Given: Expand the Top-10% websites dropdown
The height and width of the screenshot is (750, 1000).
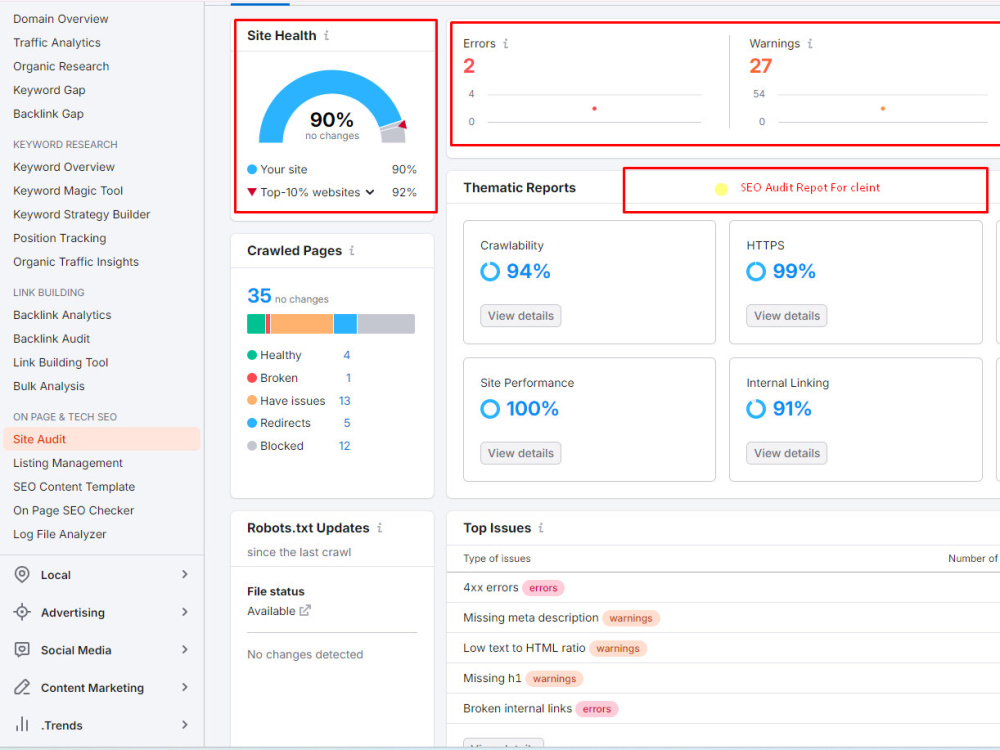Looking at the screenshot, I should click(370, 192).
